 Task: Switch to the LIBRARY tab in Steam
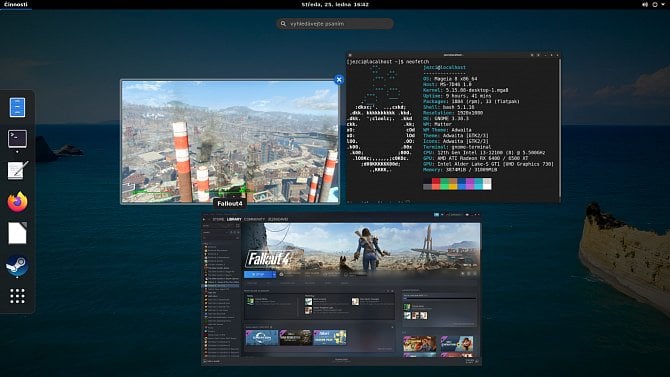pos(234,219)
